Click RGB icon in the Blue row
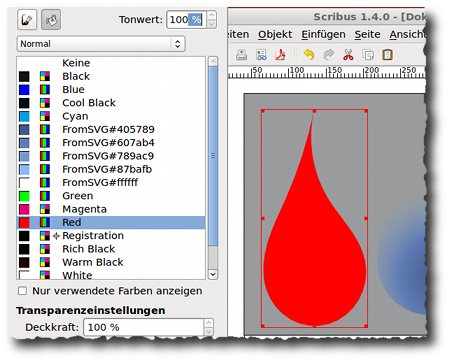Viewport: 451px width, 364px height. pos(45,90)
